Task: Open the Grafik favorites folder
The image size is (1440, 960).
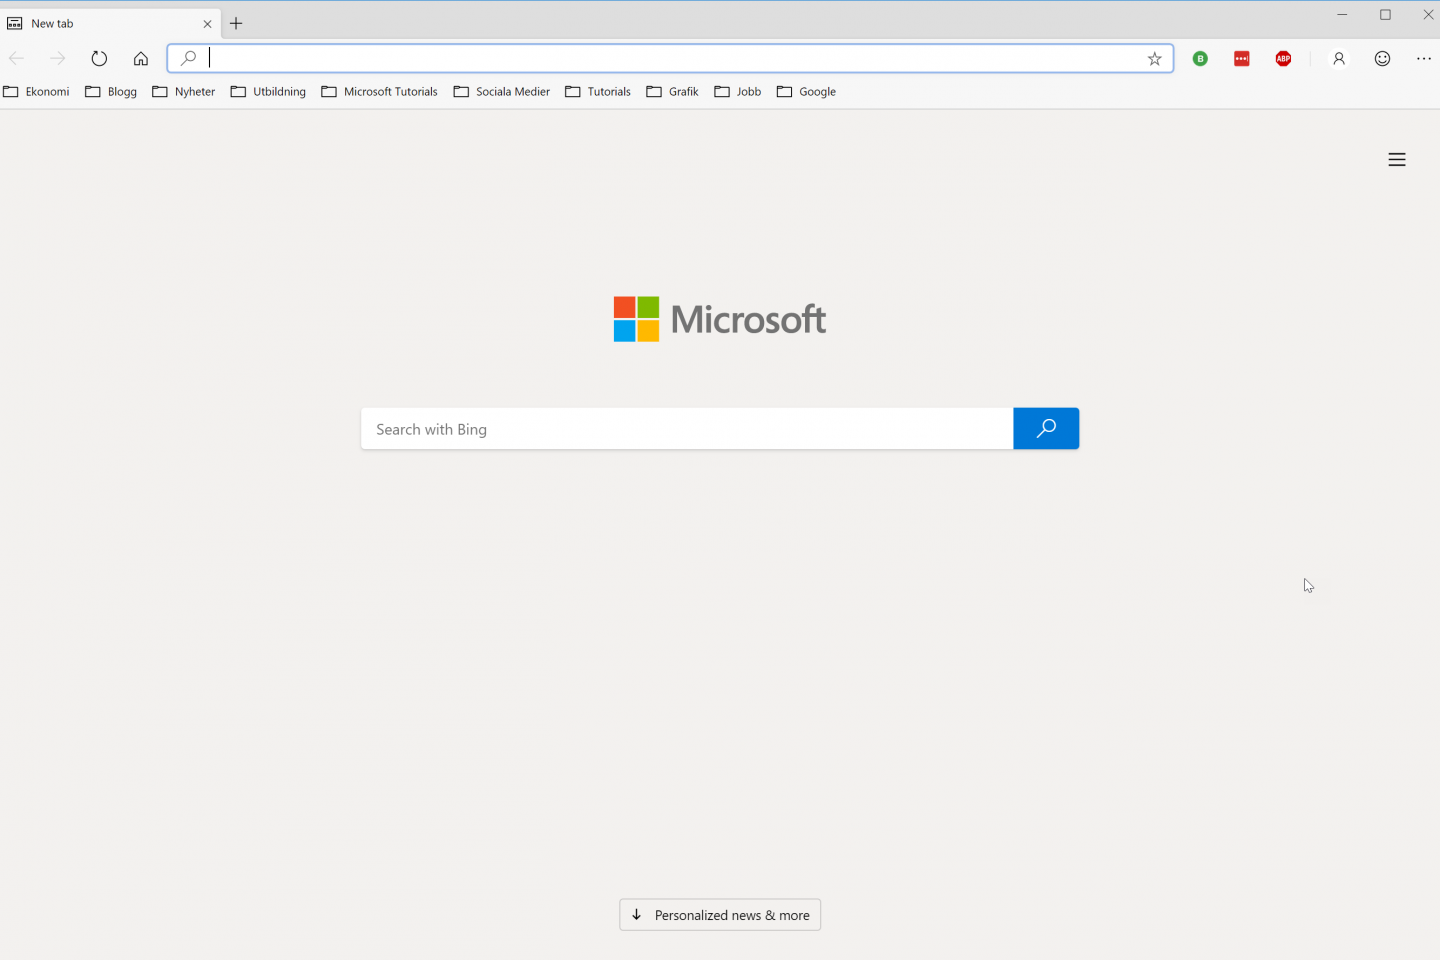Action: coord(673,92)
